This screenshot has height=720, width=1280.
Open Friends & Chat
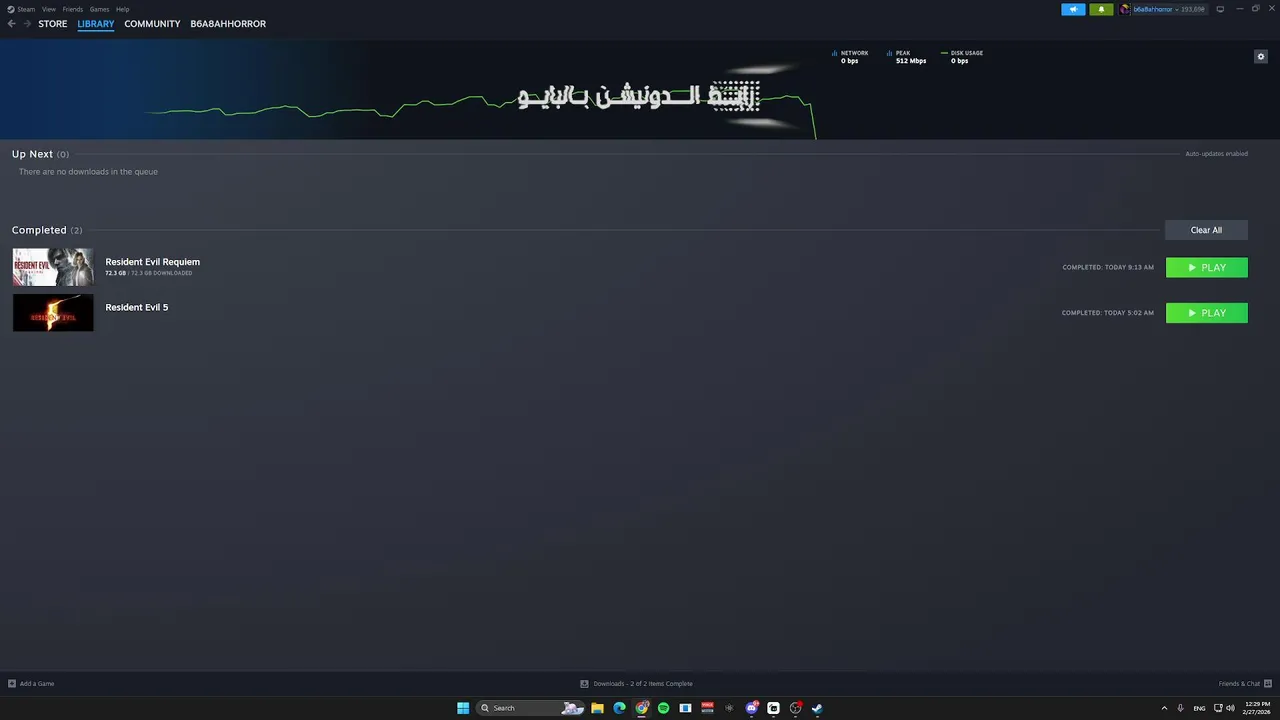(x=1243, y=684)
